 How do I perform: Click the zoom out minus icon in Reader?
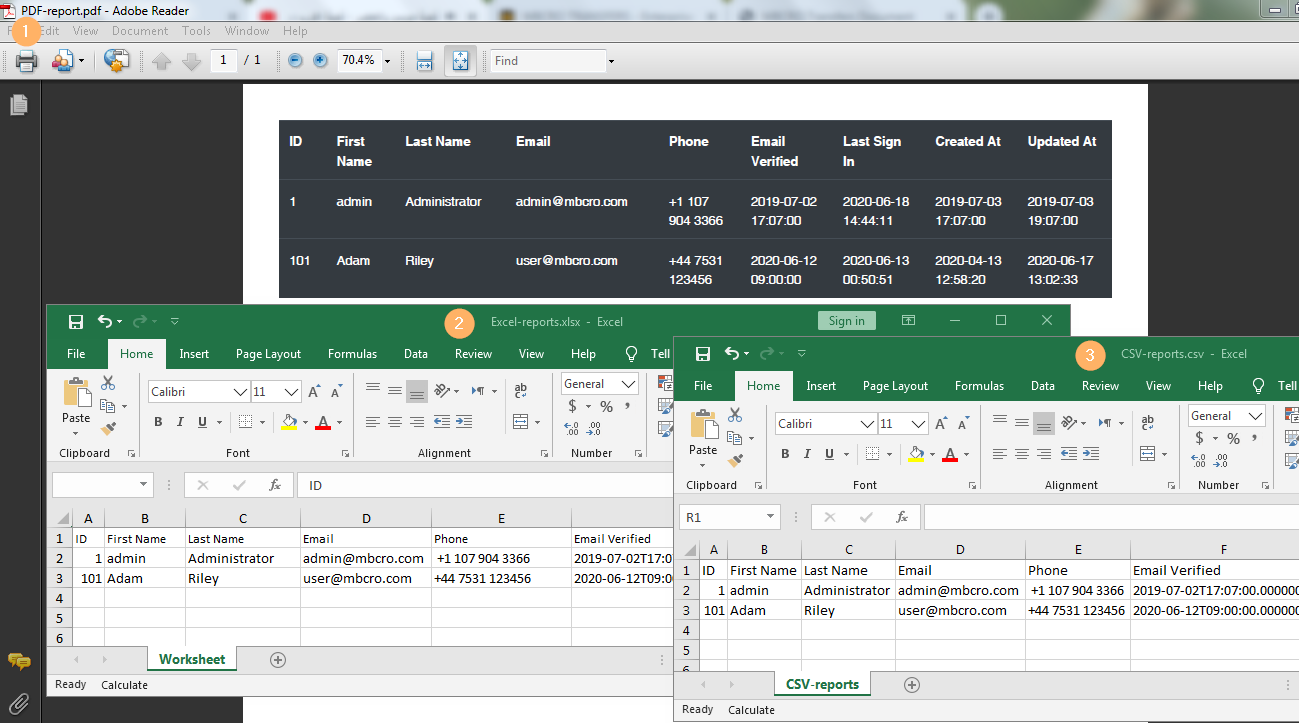point(295,60)
